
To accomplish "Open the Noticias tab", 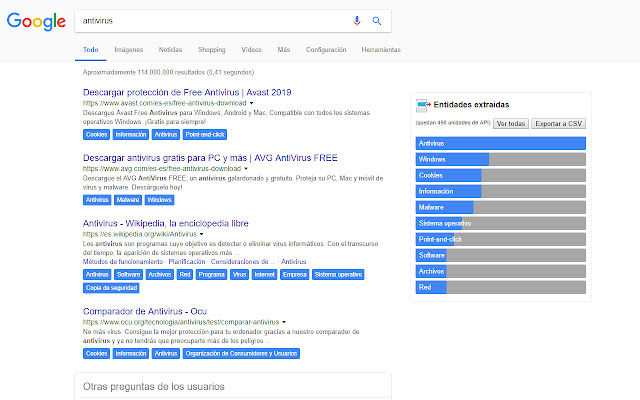I will tap(170, 49).
